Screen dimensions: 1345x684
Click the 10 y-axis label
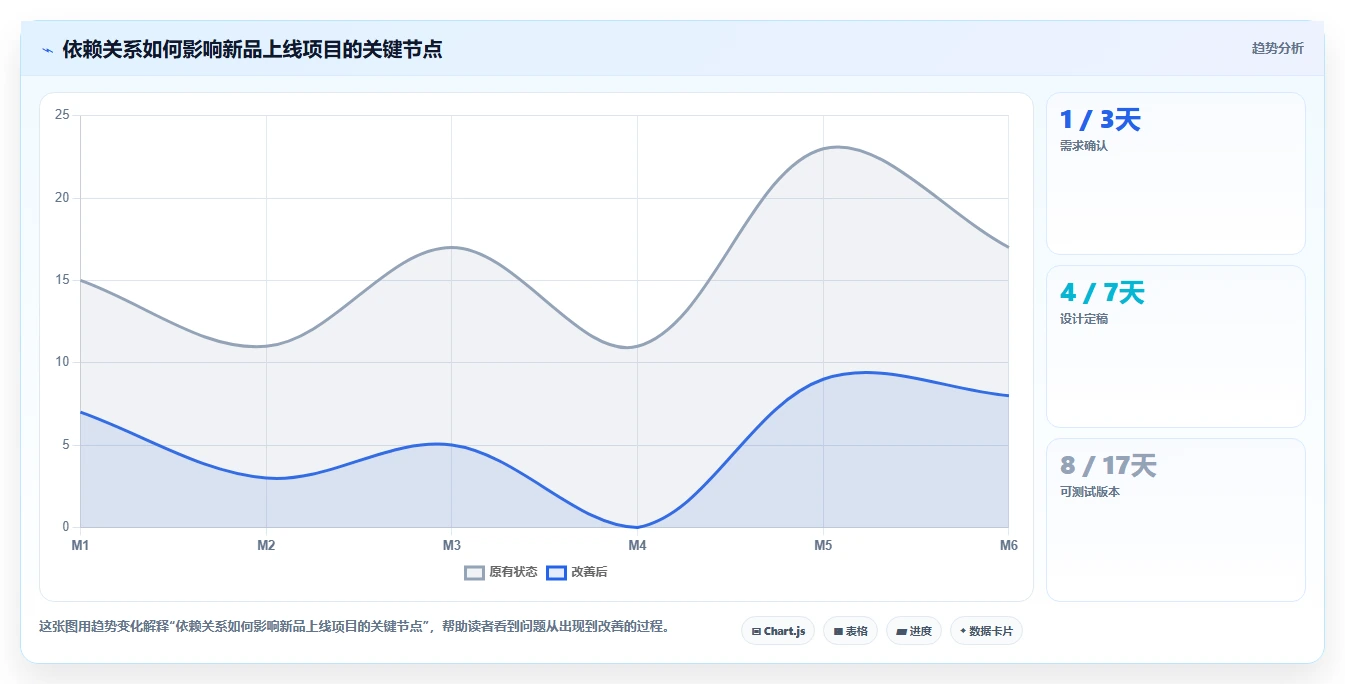(x=62, y=362)
